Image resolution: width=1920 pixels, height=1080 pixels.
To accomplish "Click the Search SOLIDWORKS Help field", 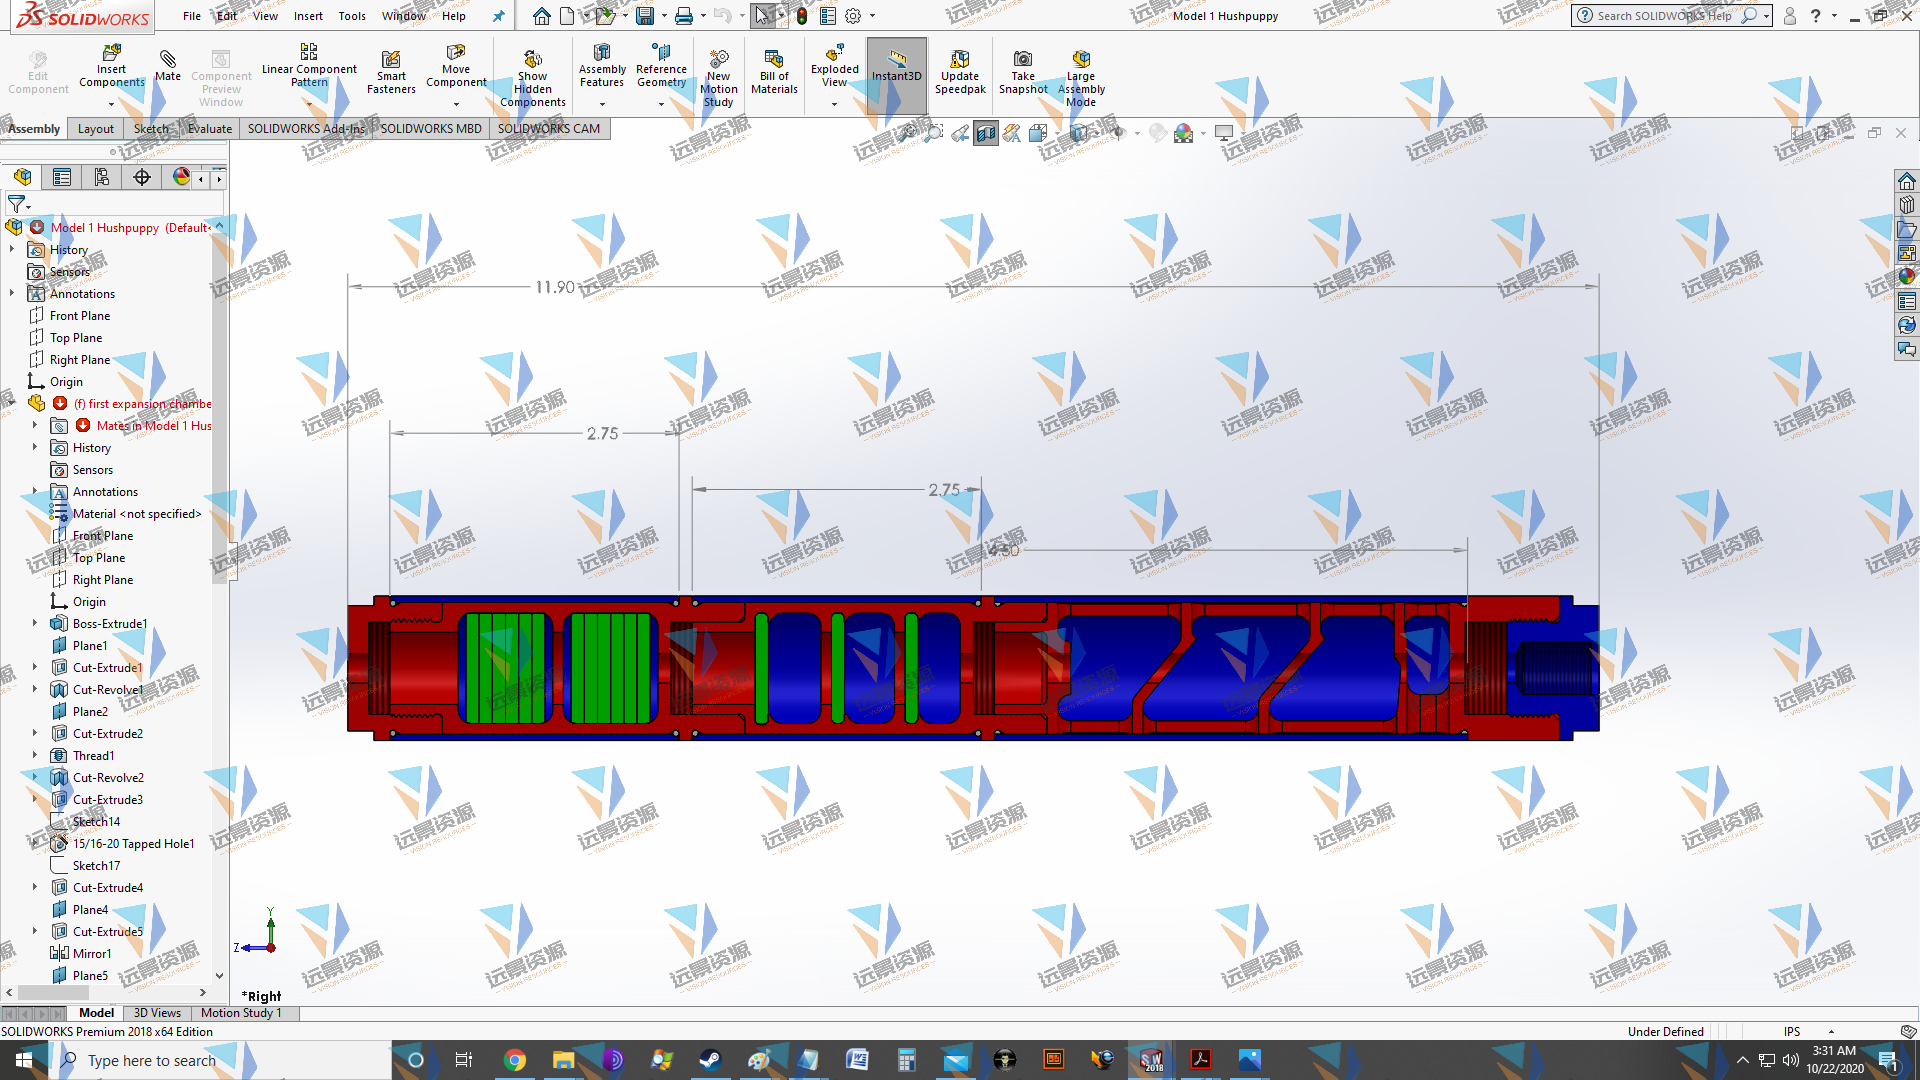I will [1662, 16].
